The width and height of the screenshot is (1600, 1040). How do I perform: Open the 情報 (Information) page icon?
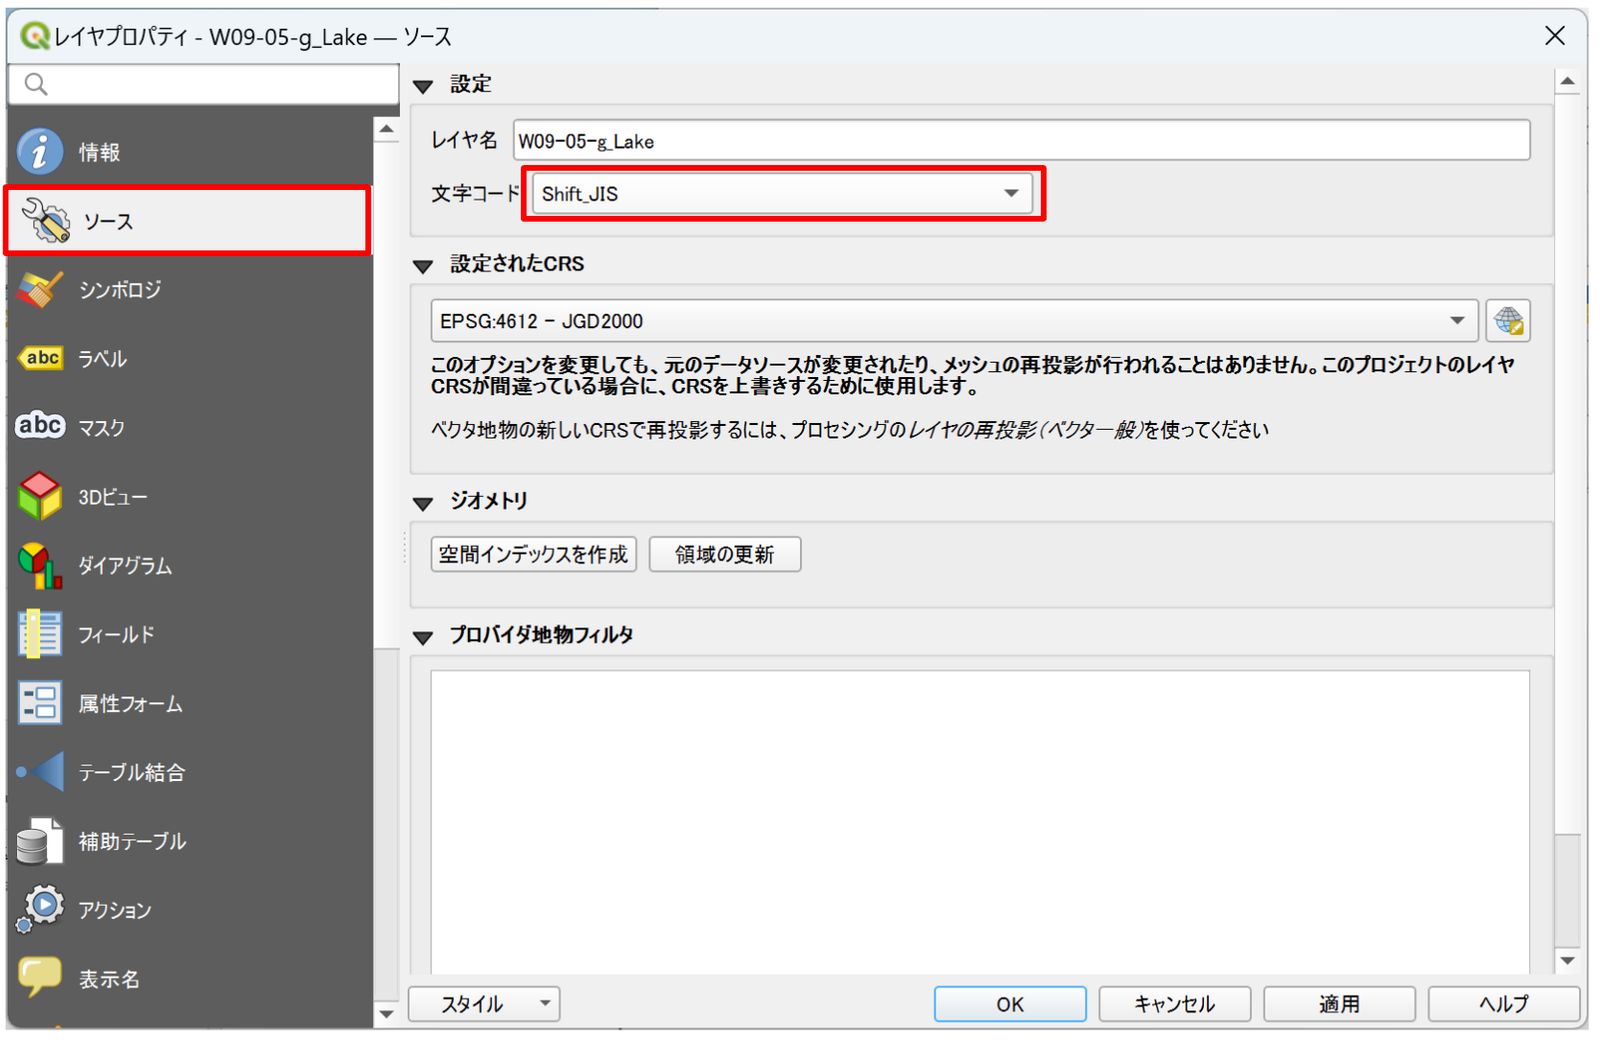[40, 151]
